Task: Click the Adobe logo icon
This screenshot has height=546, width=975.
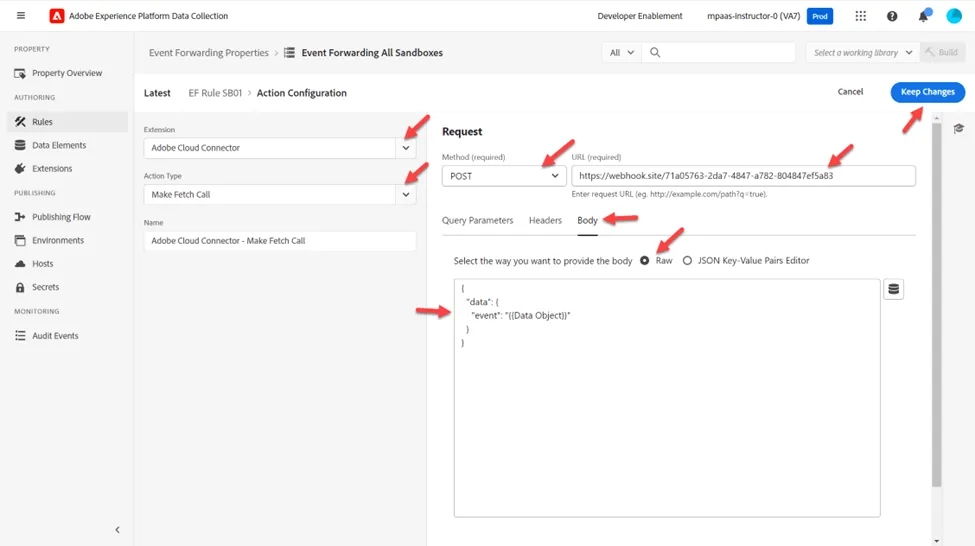Action: [x=57, y=16]
